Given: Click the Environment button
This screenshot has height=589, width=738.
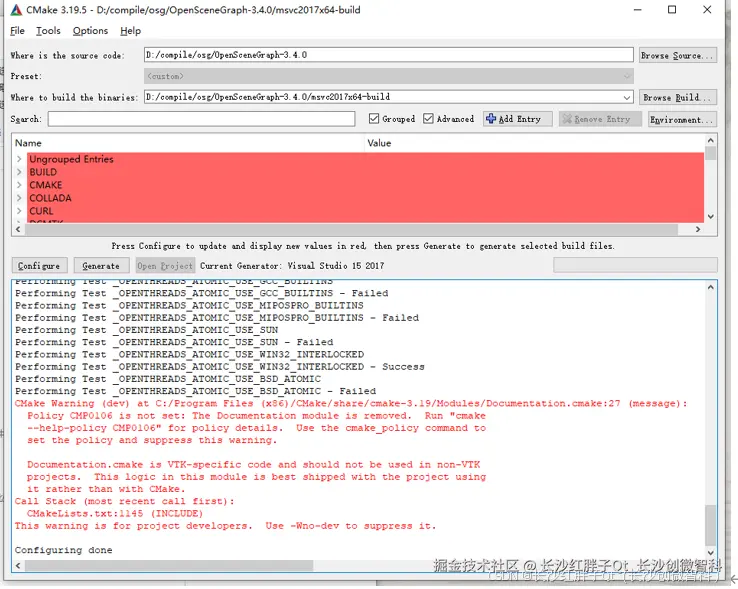Looking at the screenshot, I should 682,120.
